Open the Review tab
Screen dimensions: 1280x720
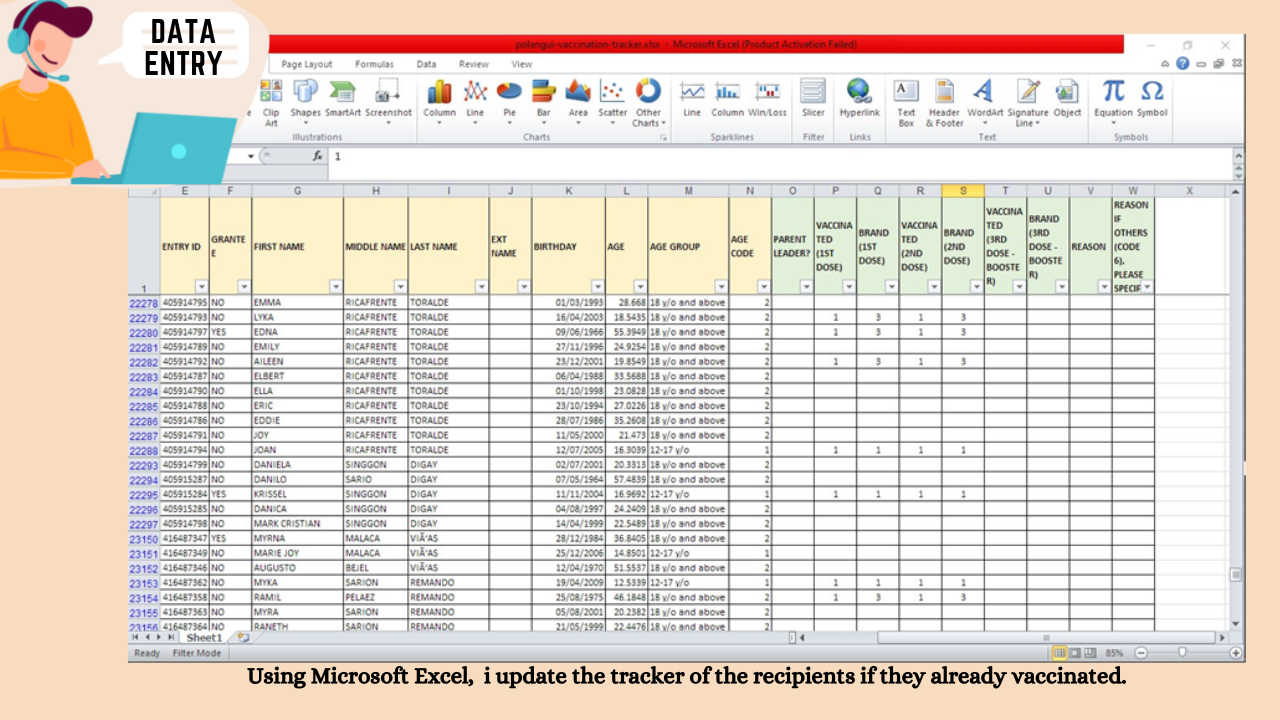point(474,64)
